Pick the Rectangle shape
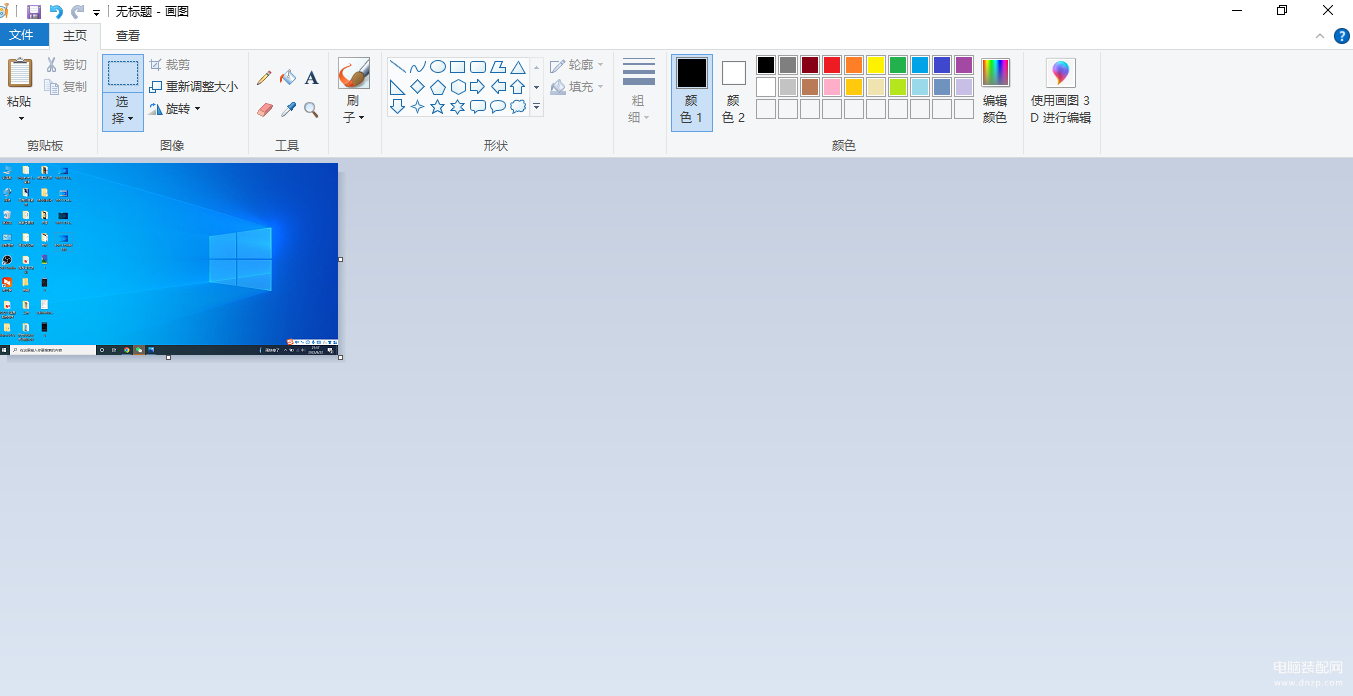This screenshot has height=696, width=1353. pyautogui.click(x=457, y=67)
